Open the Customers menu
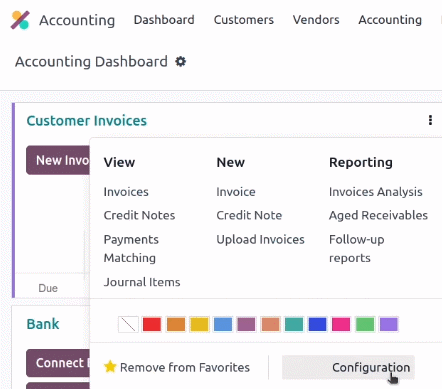This screenshot has width=442, height=389. (244, 20)
